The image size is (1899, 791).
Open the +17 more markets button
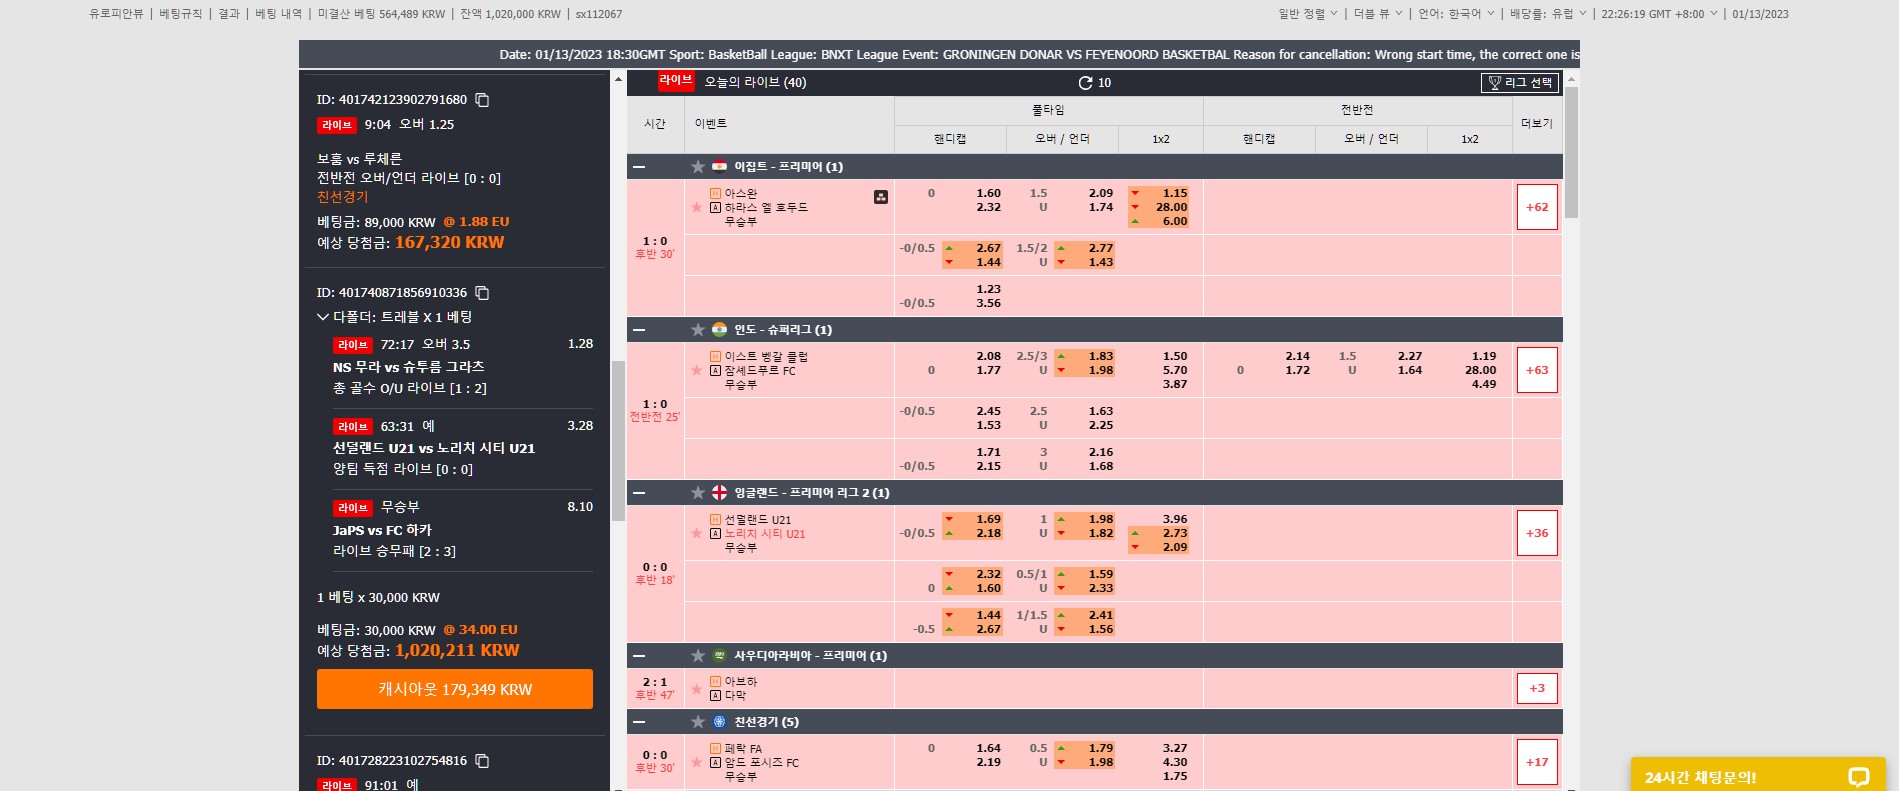1537,762
